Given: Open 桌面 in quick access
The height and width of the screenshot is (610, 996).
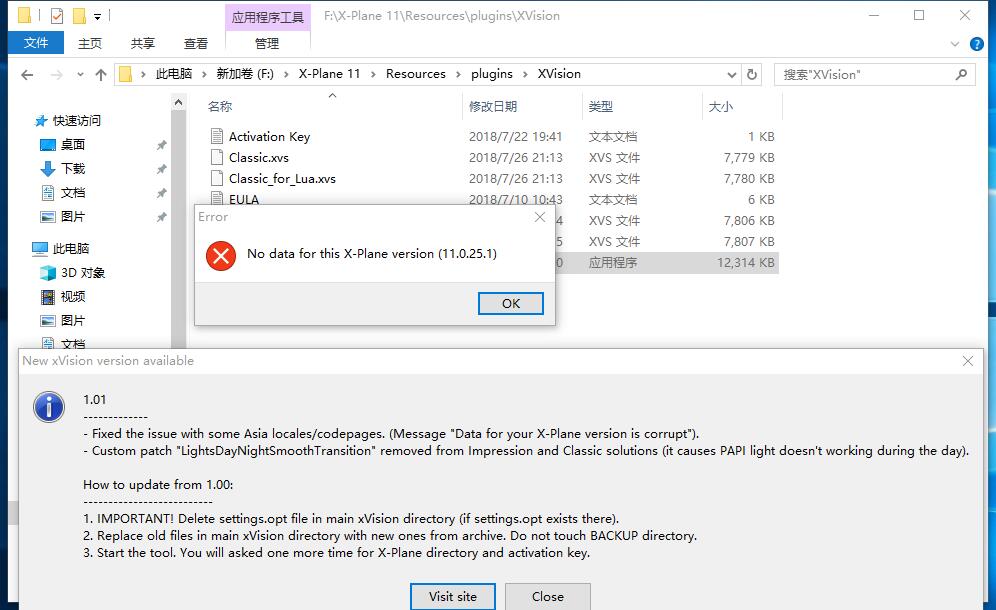Looking at the screenshot, I should pos(72,144).
